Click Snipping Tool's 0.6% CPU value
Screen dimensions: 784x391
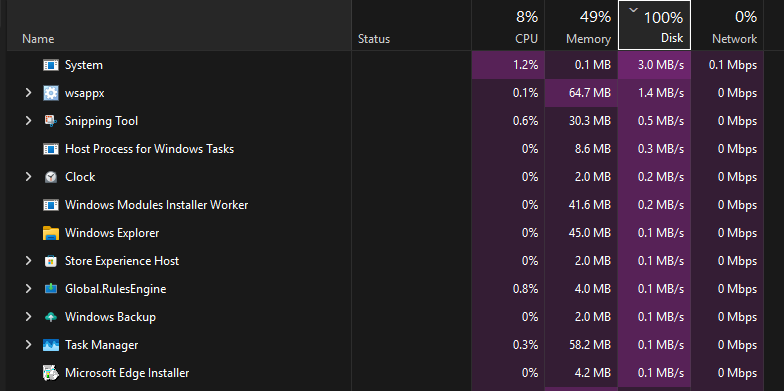(x=526, y=121)
